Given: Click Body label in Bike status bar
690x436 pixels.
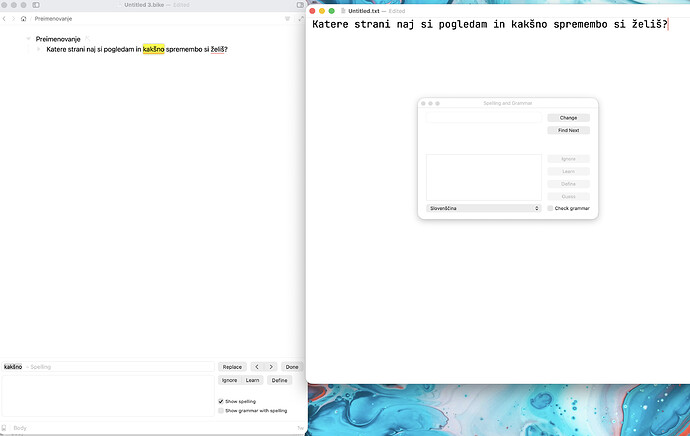Looking at the screenshot, I should click(20, 428).
